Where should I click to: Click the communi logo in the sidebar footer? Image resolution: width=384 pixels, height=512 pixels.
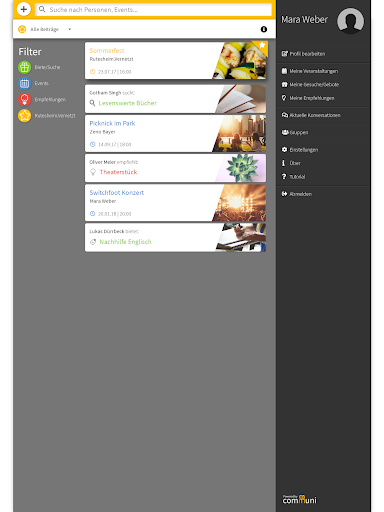click(x=299, y=499)
